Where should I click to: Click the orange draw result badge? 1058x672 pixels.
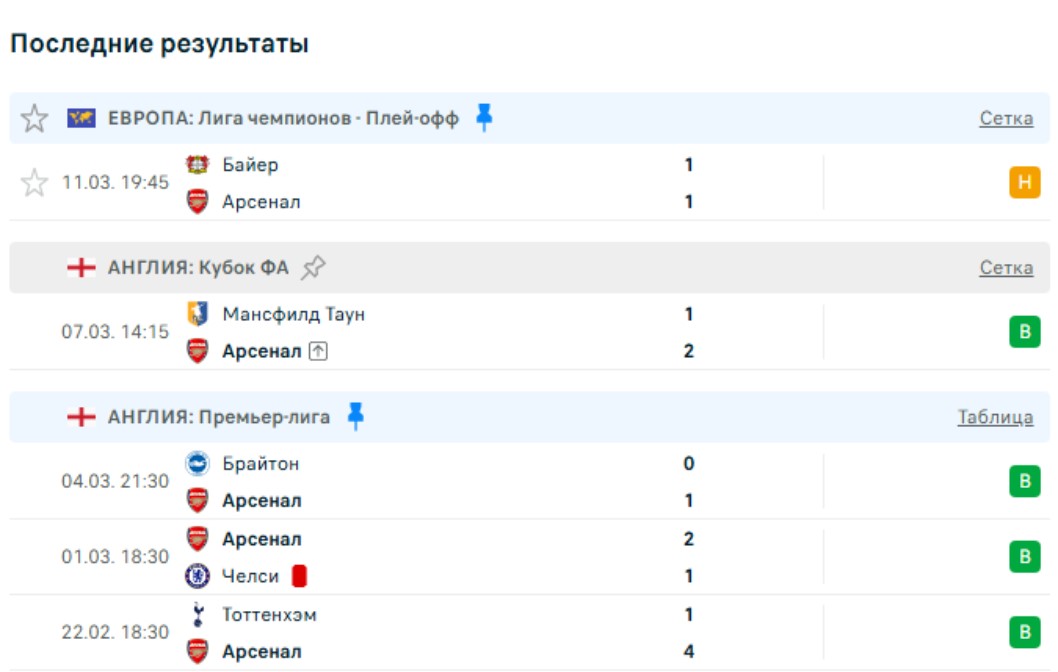[x=1024, y=183]
